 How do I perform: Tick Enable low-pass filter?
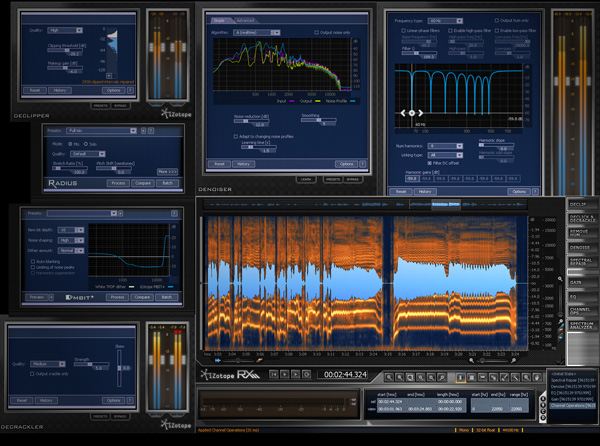[x=497, y=30]
